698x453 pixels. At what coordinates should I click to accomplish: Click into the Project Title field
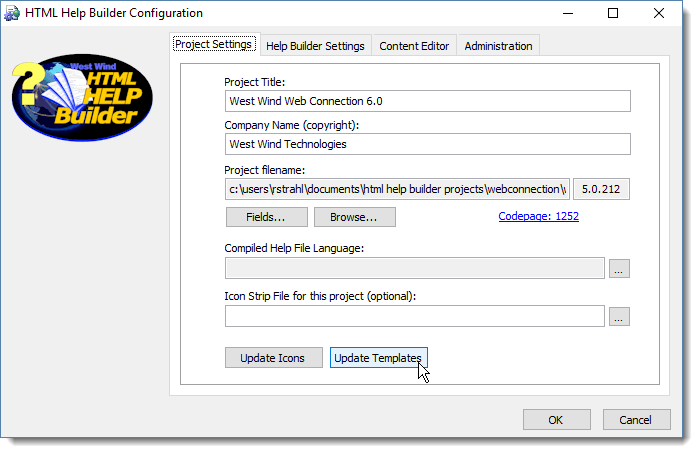(x=427, y=101)
